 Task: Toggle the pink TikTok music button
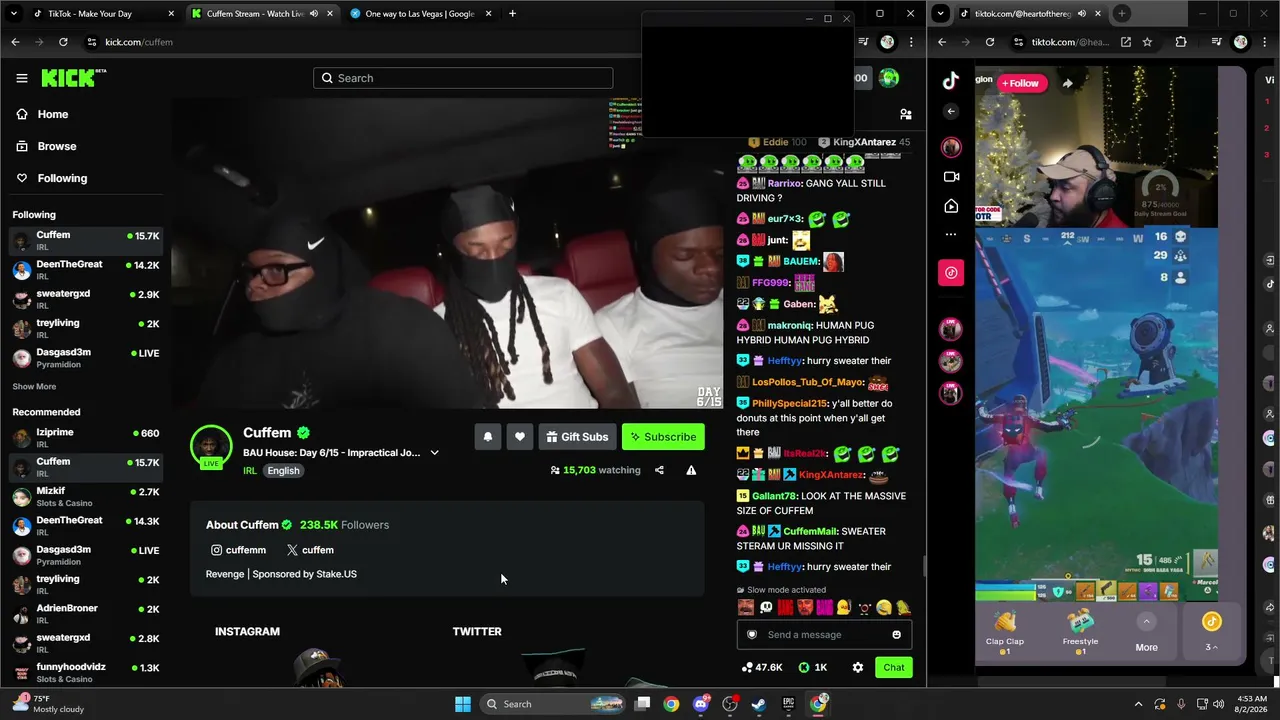[x=951, y=272]
